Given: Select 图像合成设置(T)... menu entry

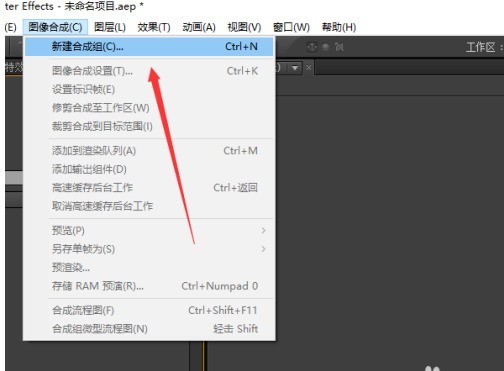Looking at the screenshot, I should click(x=149, y=71).
